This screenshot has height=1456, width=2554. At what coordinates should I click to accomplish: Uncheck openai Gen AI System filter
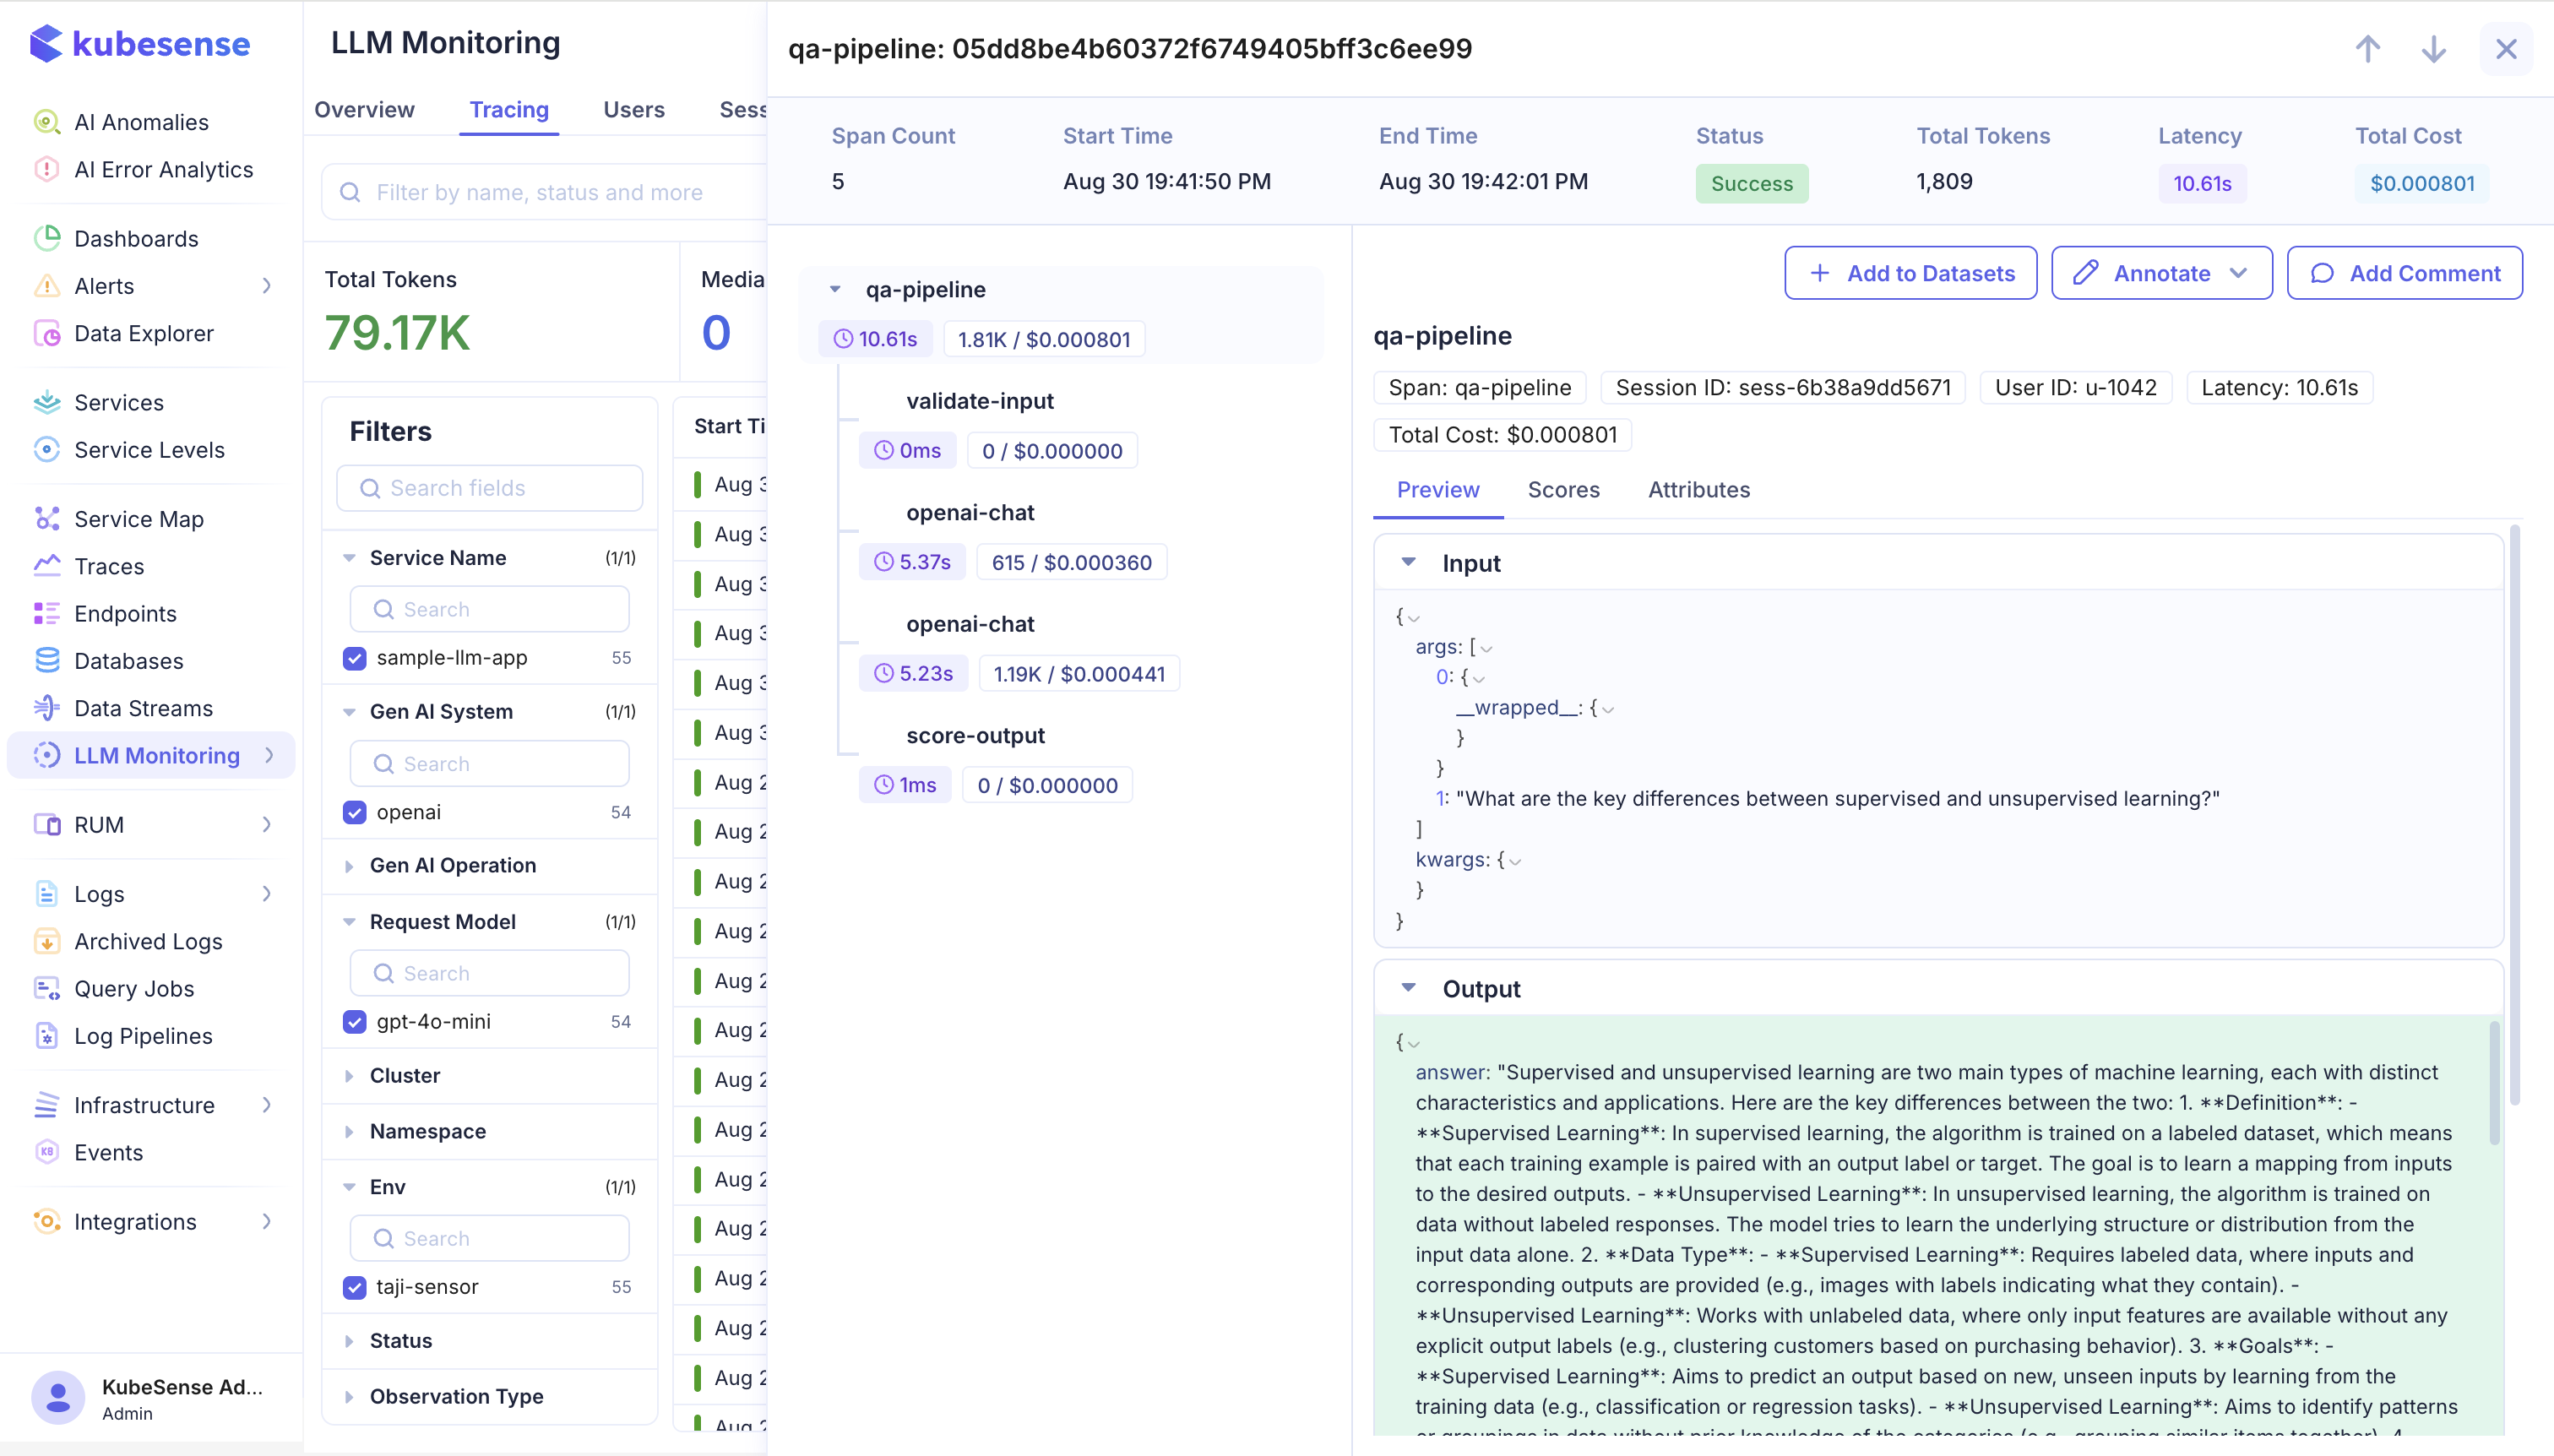pos(354,812)
